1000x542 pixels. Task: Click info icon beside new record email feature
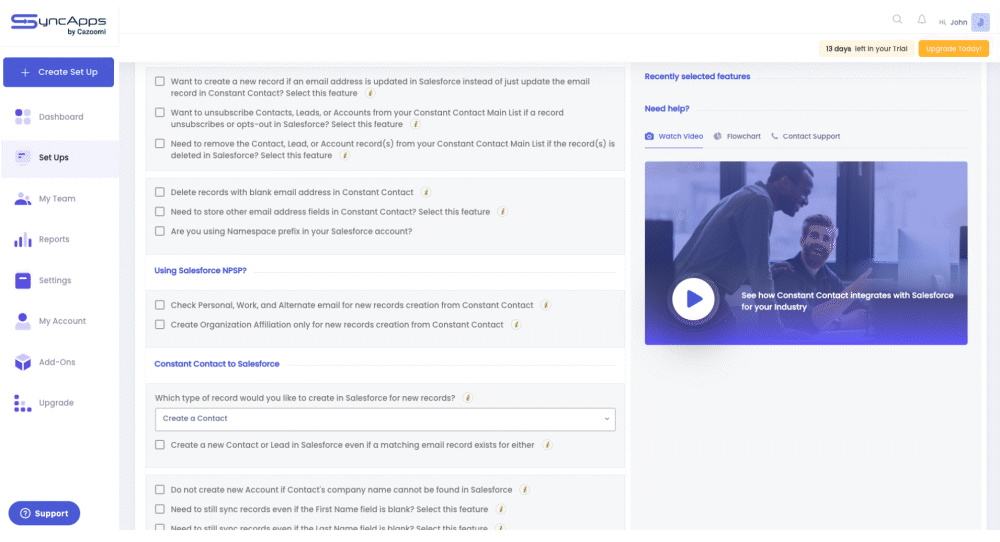click(x=370, y=93)
